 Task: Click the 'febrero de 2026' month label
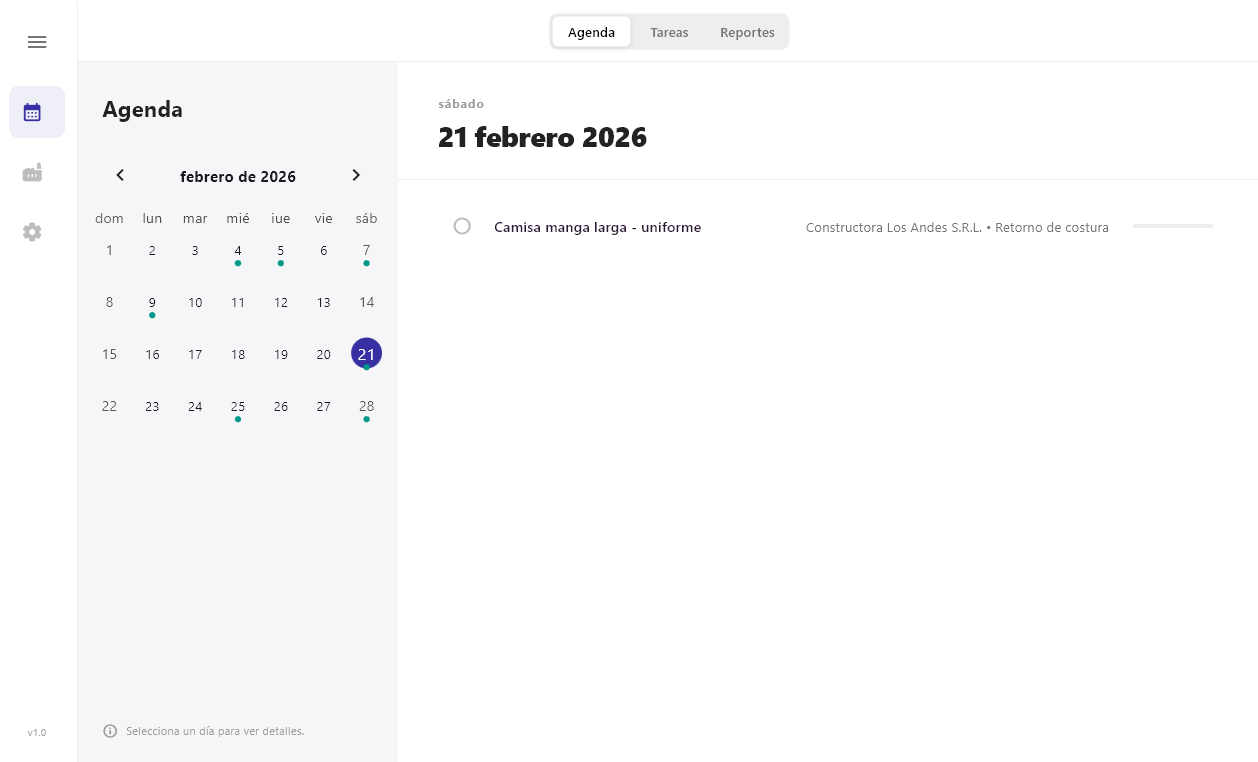pos(238,176)
